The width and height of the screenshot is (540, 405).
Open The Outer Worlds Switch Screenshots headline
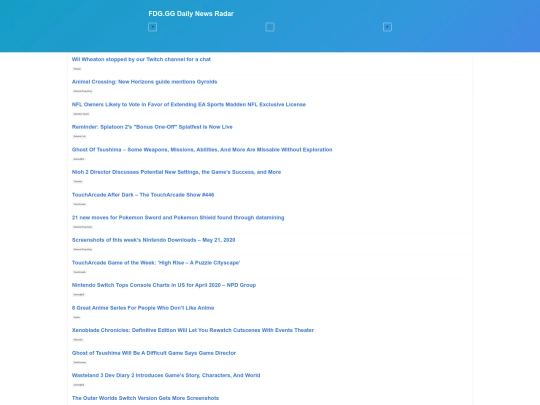[145, 398]
